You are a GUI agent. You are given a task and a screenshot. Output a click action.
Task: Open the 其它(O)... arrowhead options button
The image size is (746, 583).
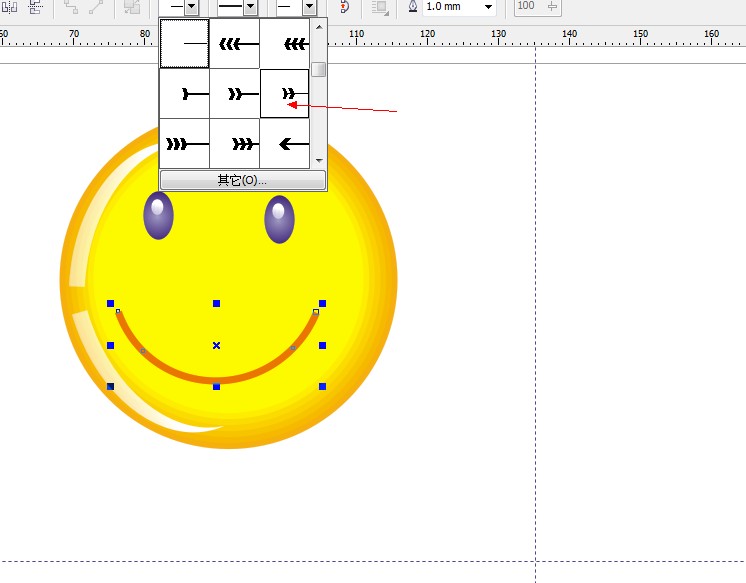coord(243,180)
